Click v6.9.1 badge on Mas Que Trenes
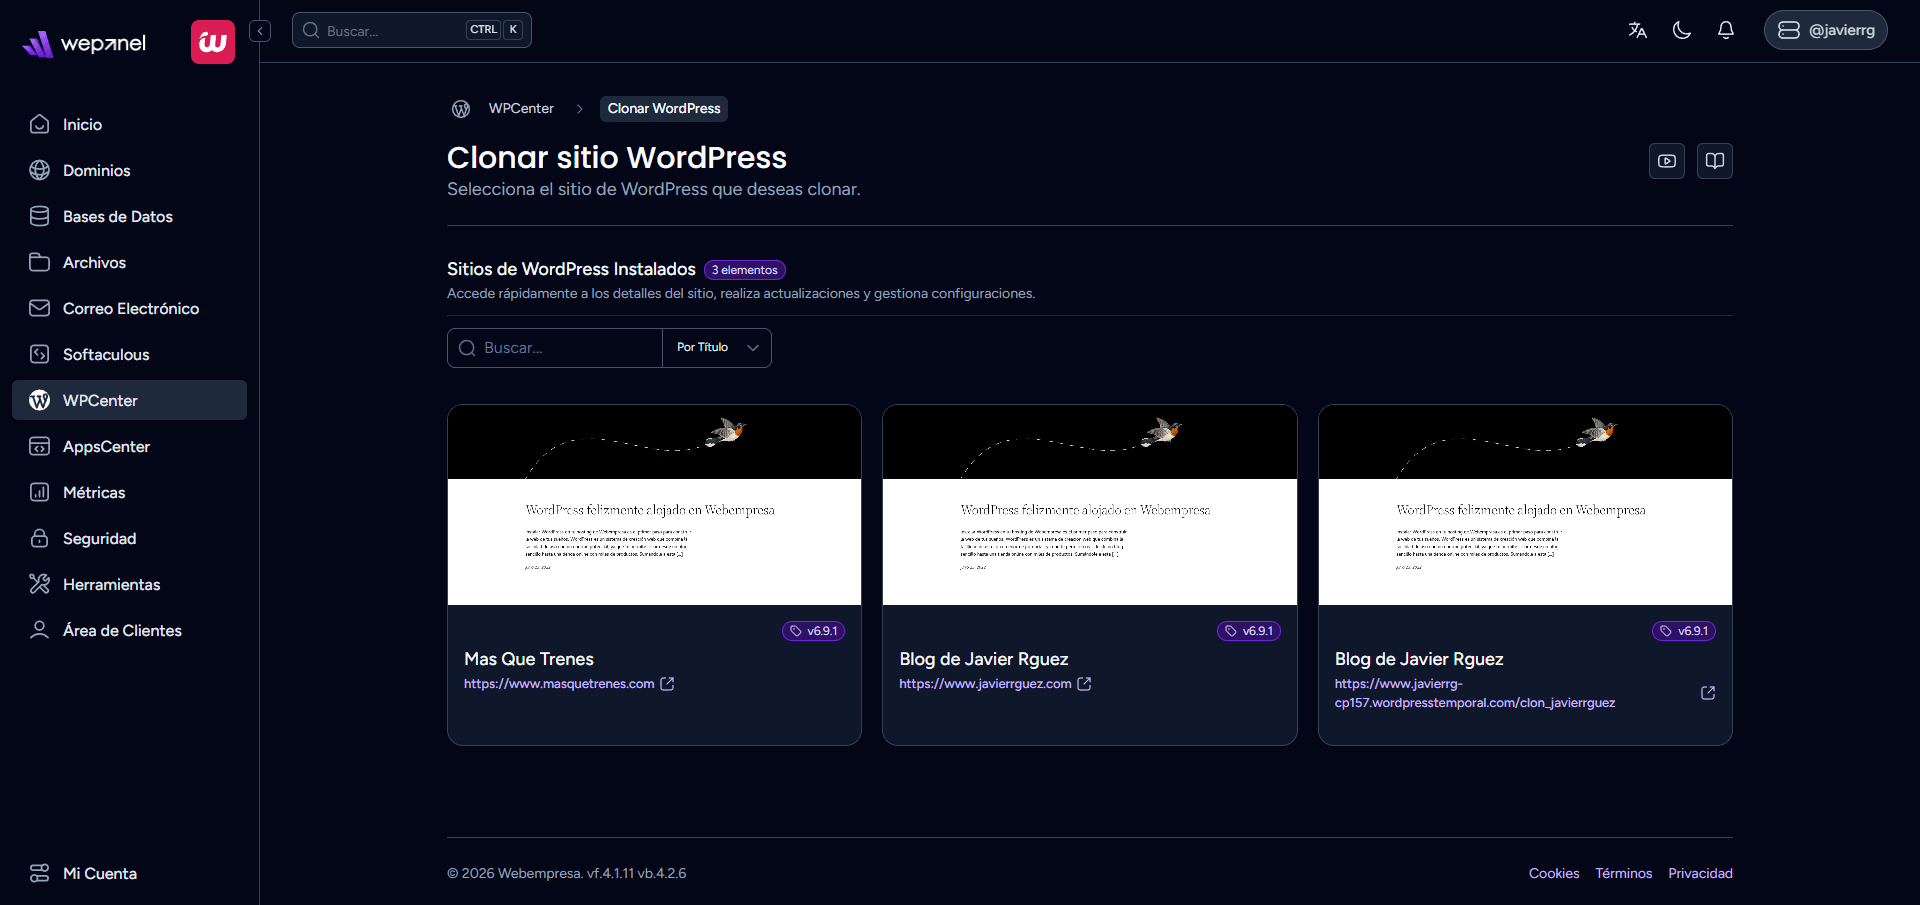Viewport: 1920px width, 905px height. 813,631
